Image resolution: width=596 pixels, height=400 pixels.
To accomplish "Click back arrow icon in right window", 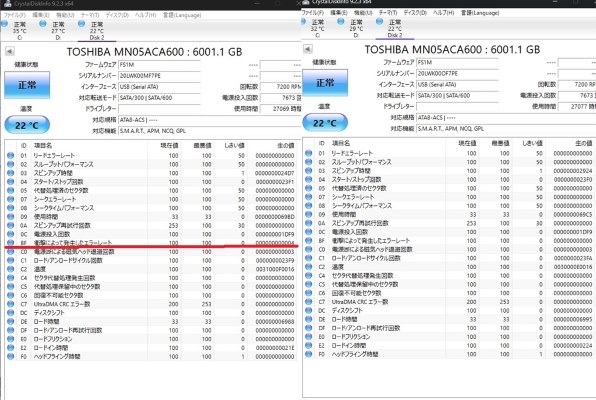I will coord(308,49).
